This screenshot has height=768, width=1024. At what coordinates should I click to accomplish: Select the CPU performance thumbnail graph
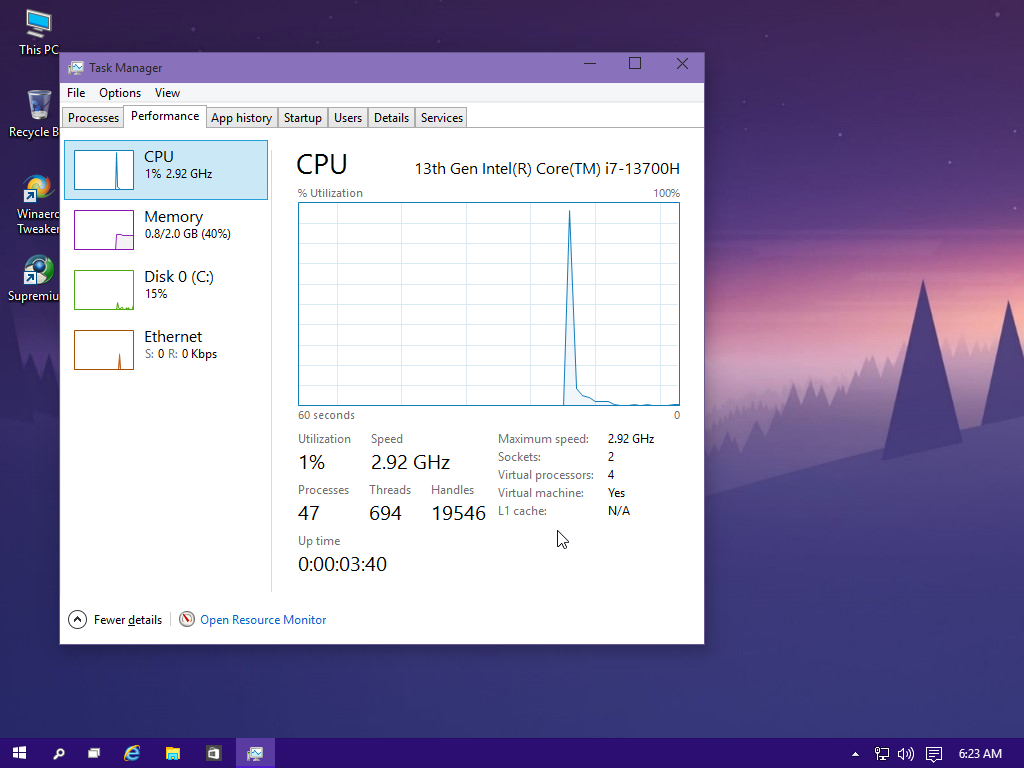[x=104, y=170]
